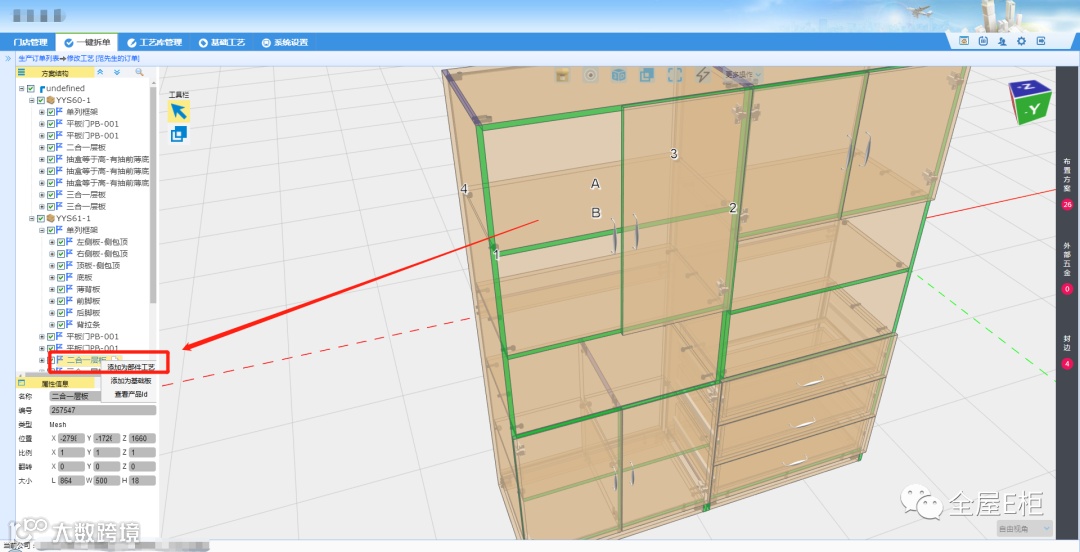Click the 编号 field showing 257547
Image resolution: width=1080 pixels, height=552 pixels.
(103, 410)
